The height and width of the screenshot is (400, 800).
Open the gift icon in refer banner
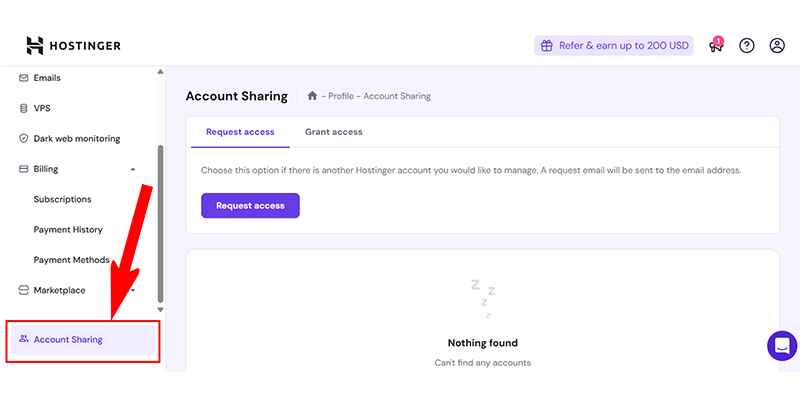tap(546, 46)
